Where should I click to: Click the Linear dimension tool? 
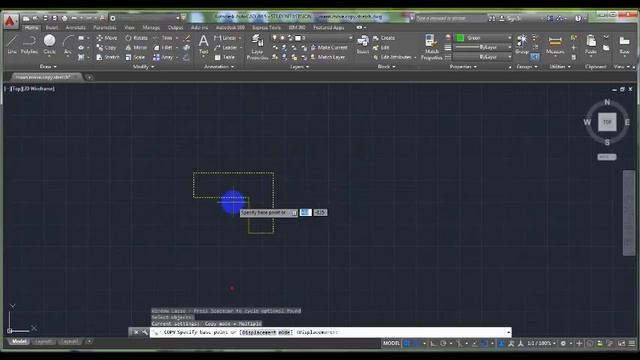click(225, 38)
